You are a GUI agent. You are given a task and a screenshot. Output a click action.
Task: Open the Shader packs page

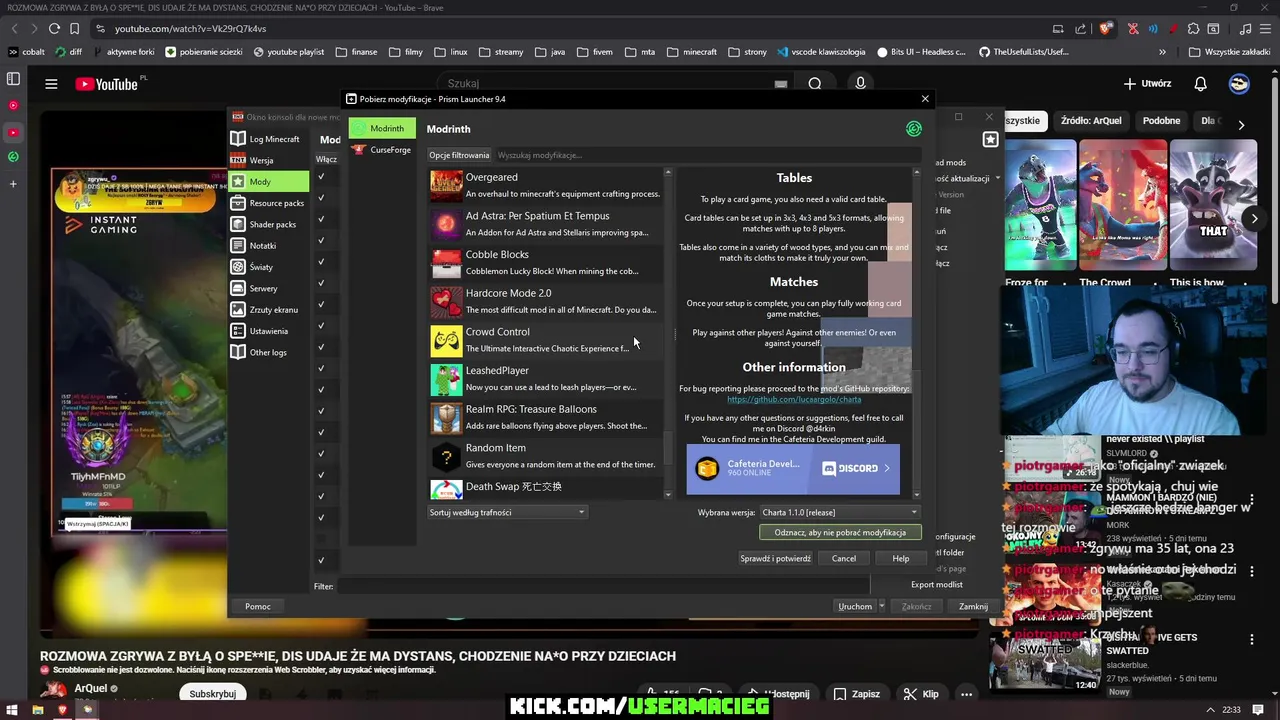(266, 224)
